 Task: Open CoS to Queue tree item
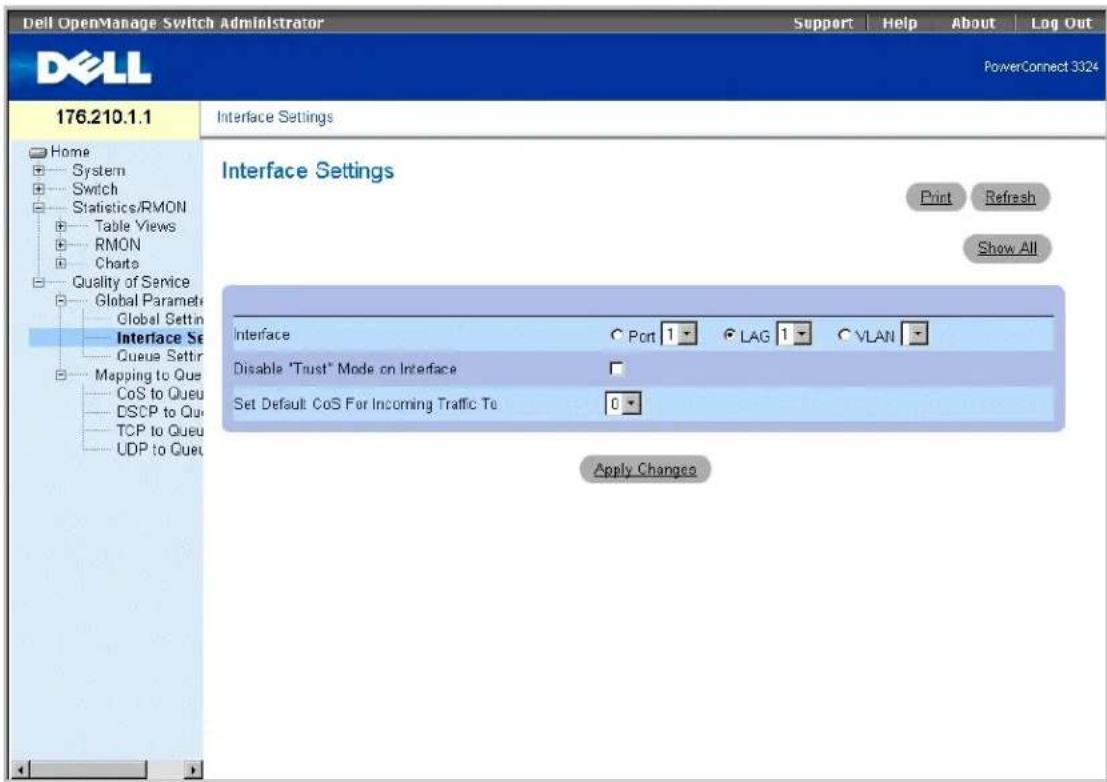point(160,394)
